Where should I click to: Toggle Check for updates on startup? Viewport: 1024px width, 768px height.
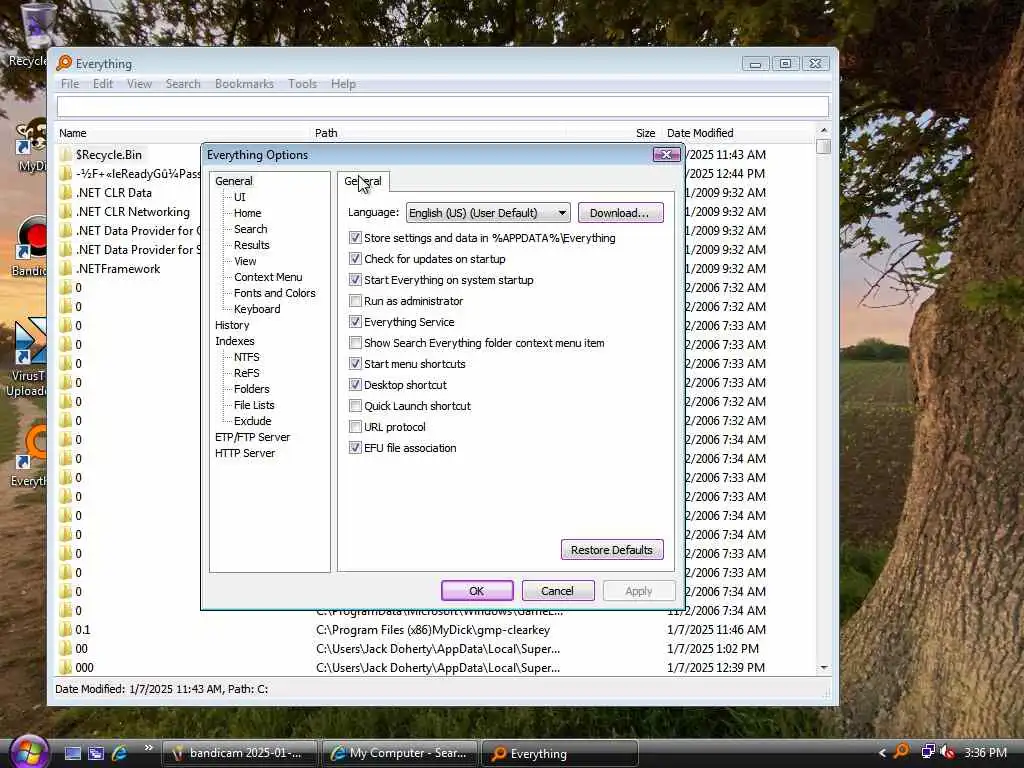[x=355, y=259]
